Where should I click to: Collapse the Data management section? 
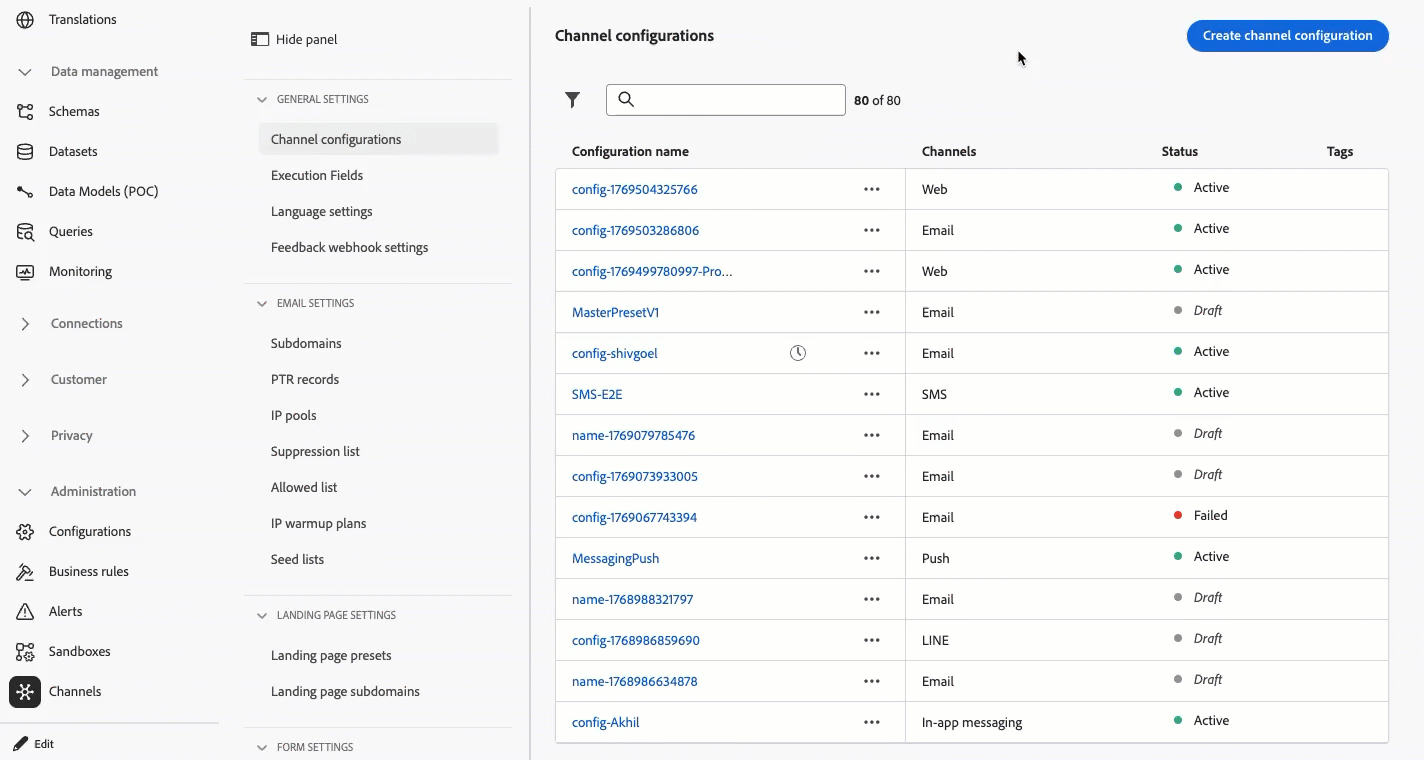click(x=25, y=72)
